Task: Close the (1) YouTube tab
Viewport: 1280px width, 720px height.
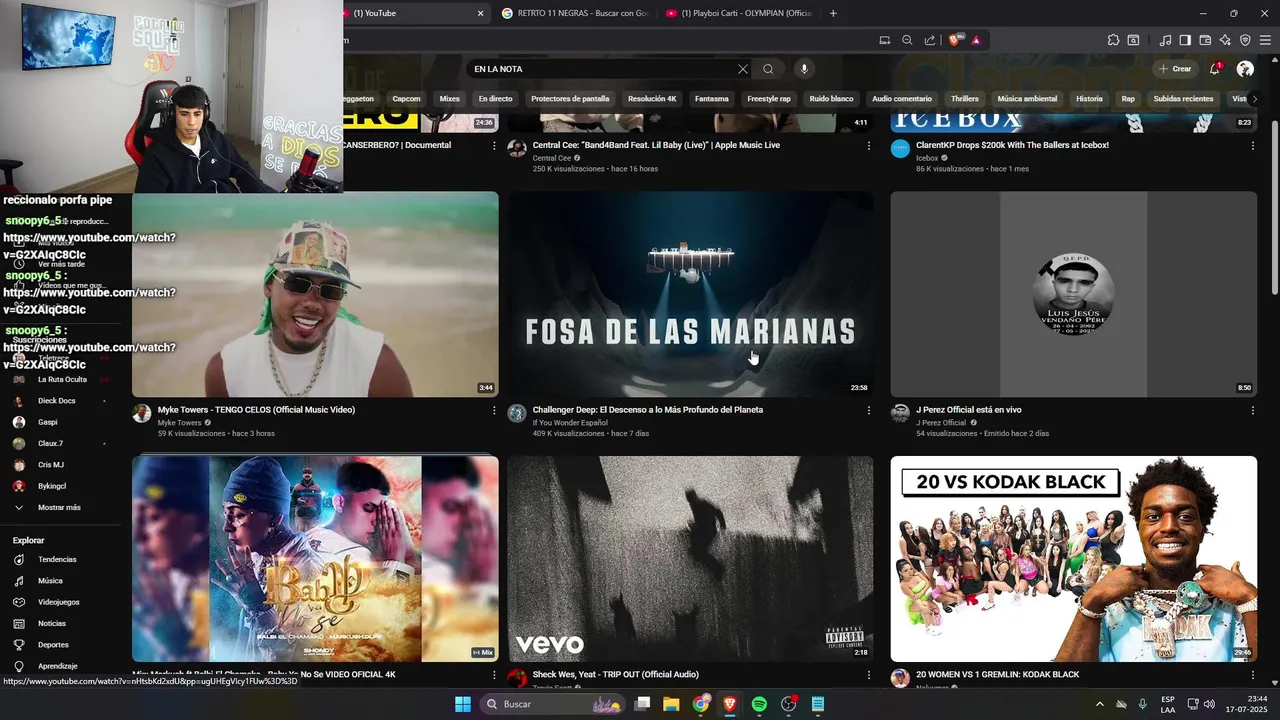Action: pos(480,13)
